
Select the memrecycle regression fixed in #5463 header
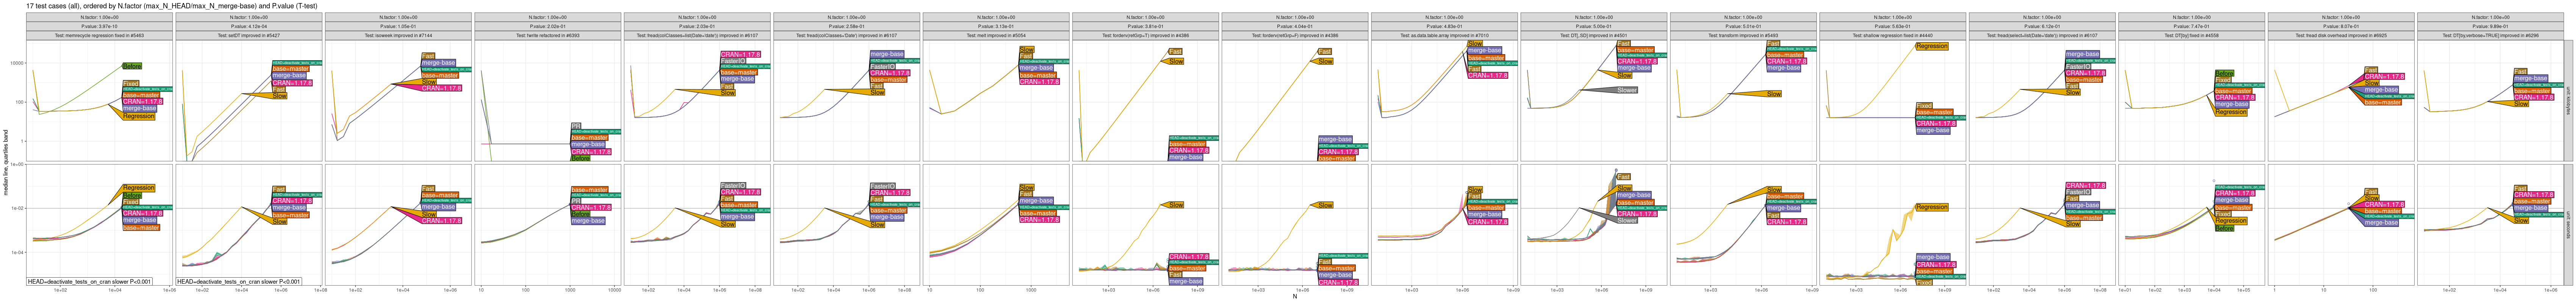point(98,35)
